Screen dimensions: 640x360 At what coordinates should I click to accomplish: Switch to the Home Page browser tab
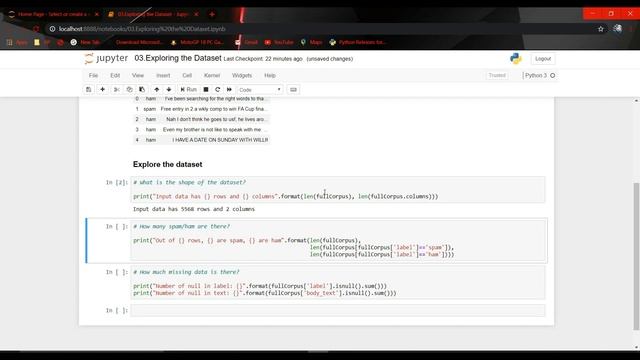[x=53, y=14]
